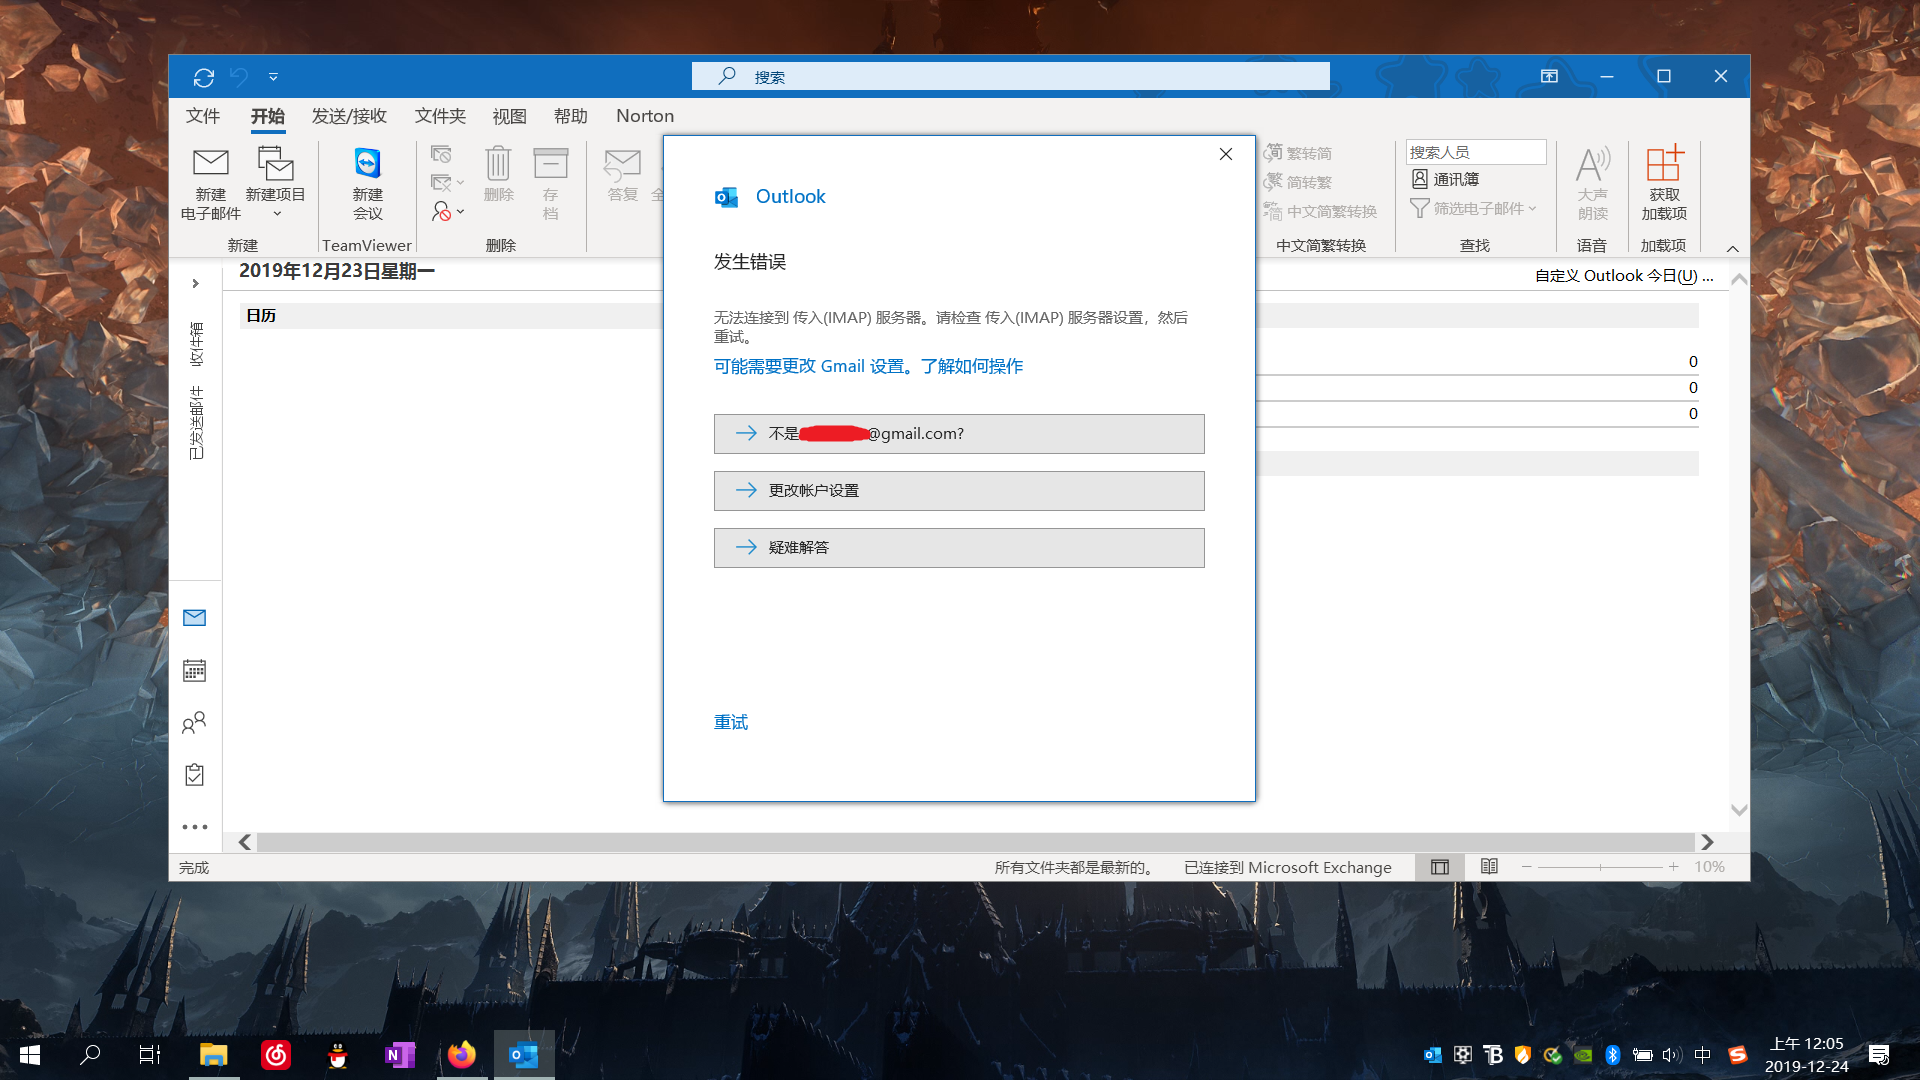
Task: Open the 帮助 (Help) tab
Action: (x=571, y=116)
